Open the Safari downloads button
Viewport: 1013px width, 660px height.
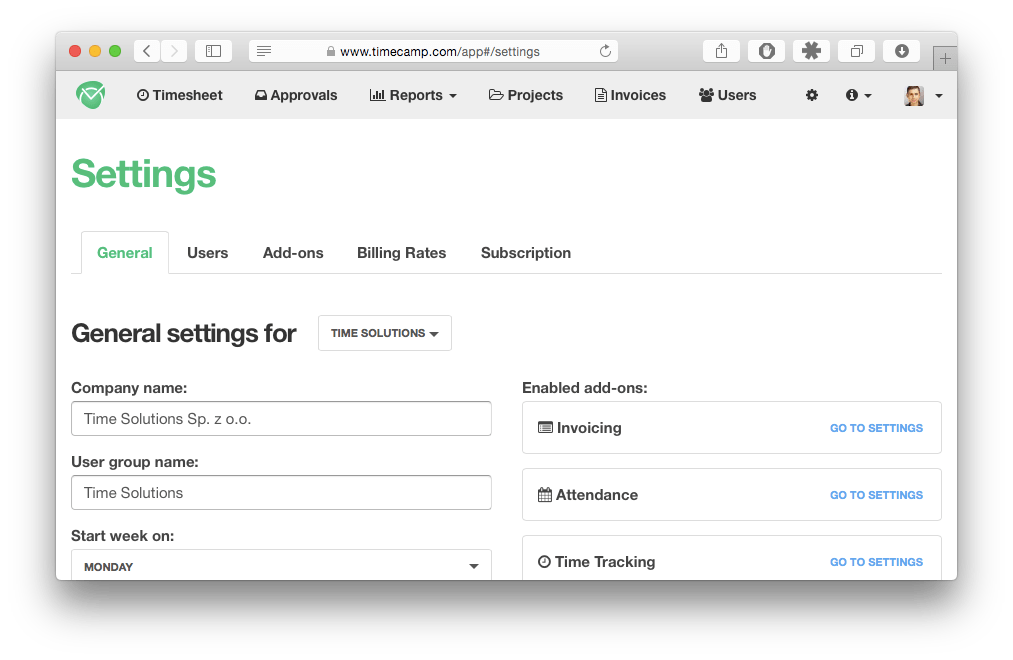tap(902, 51)
